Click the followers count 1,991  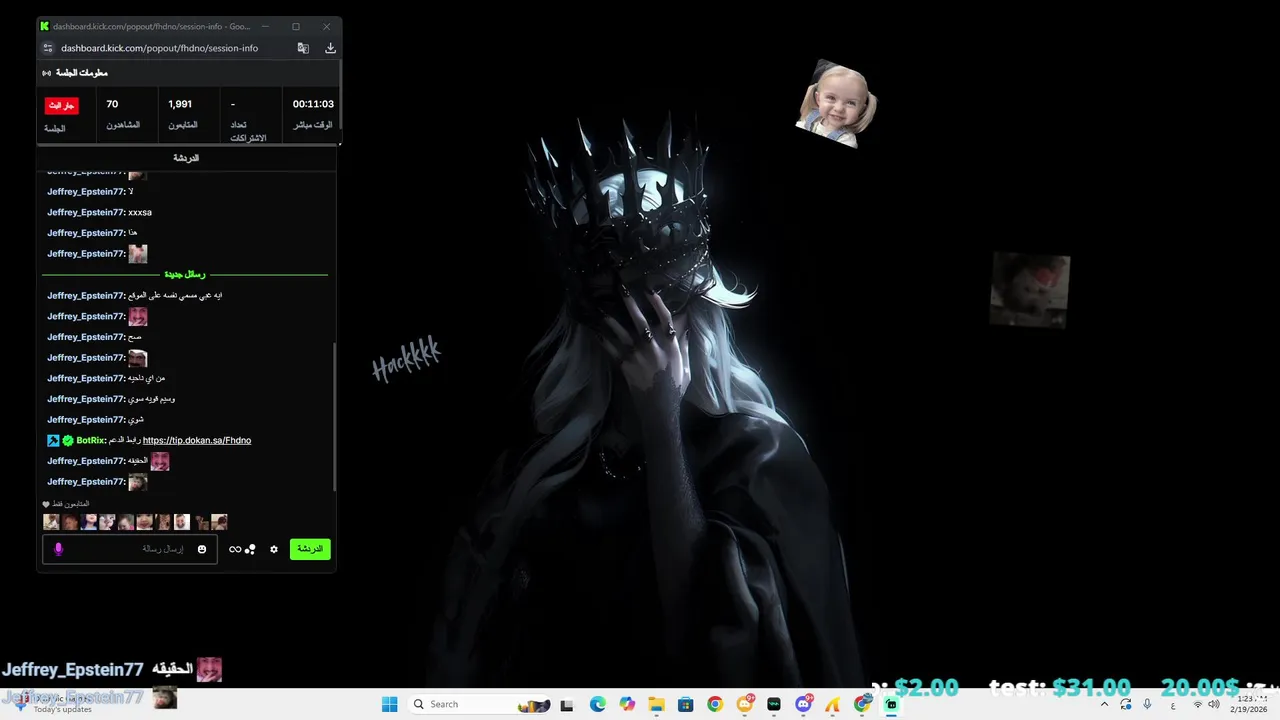pos(180,104)
